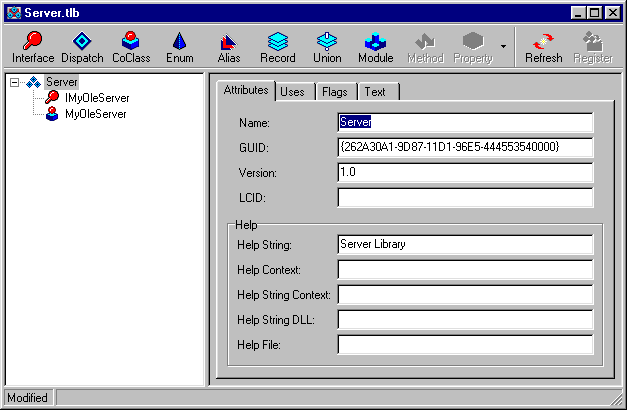Click the Alias toolbar icon
Screen dimensions: 627x410
tap(229, 47)
